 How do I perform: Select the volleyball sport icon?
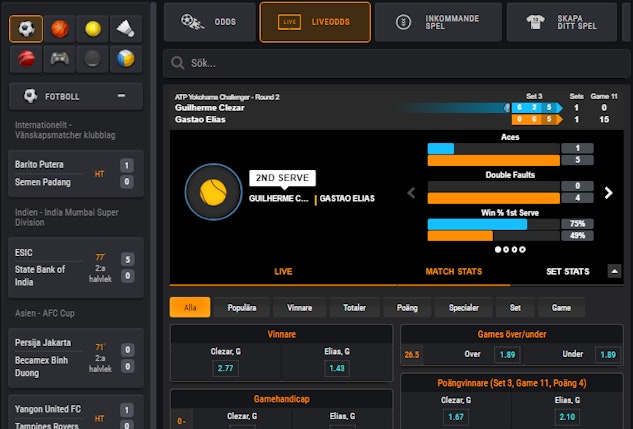tap(126, 59)
